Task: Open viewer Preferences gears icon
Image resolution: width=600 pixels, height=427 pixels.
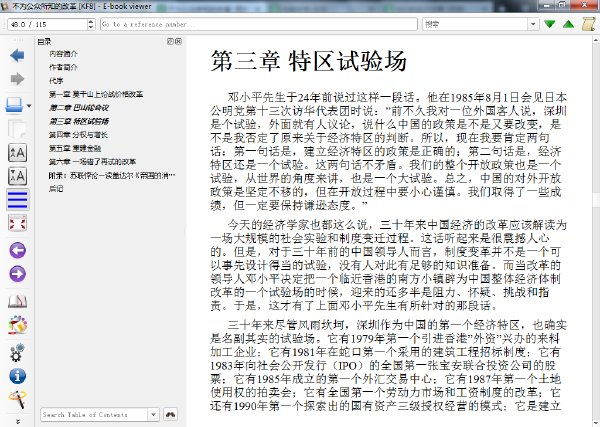Action: 17,352
